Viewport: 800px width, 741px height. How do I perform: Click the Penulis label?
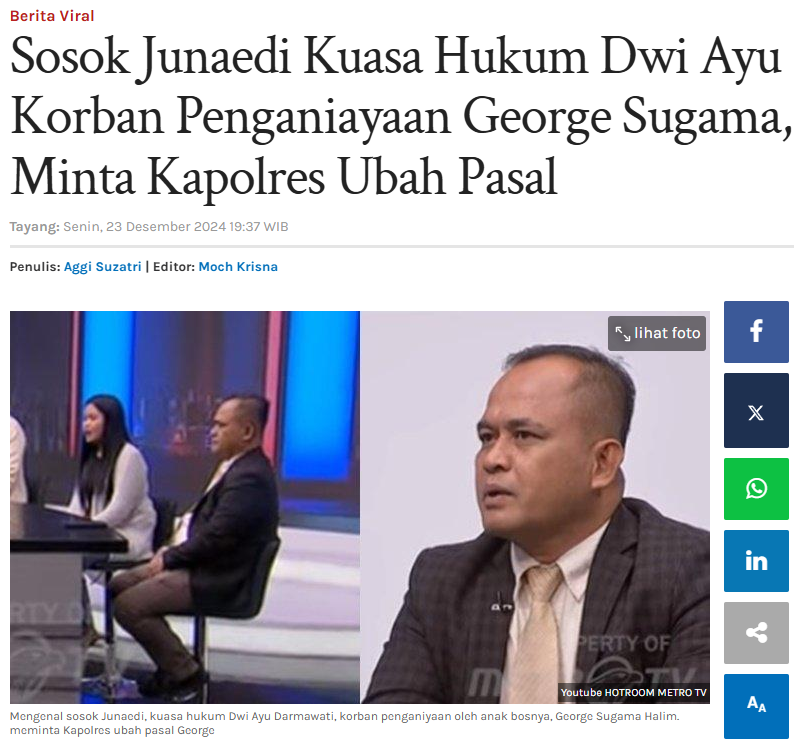(x=35, y=267)
